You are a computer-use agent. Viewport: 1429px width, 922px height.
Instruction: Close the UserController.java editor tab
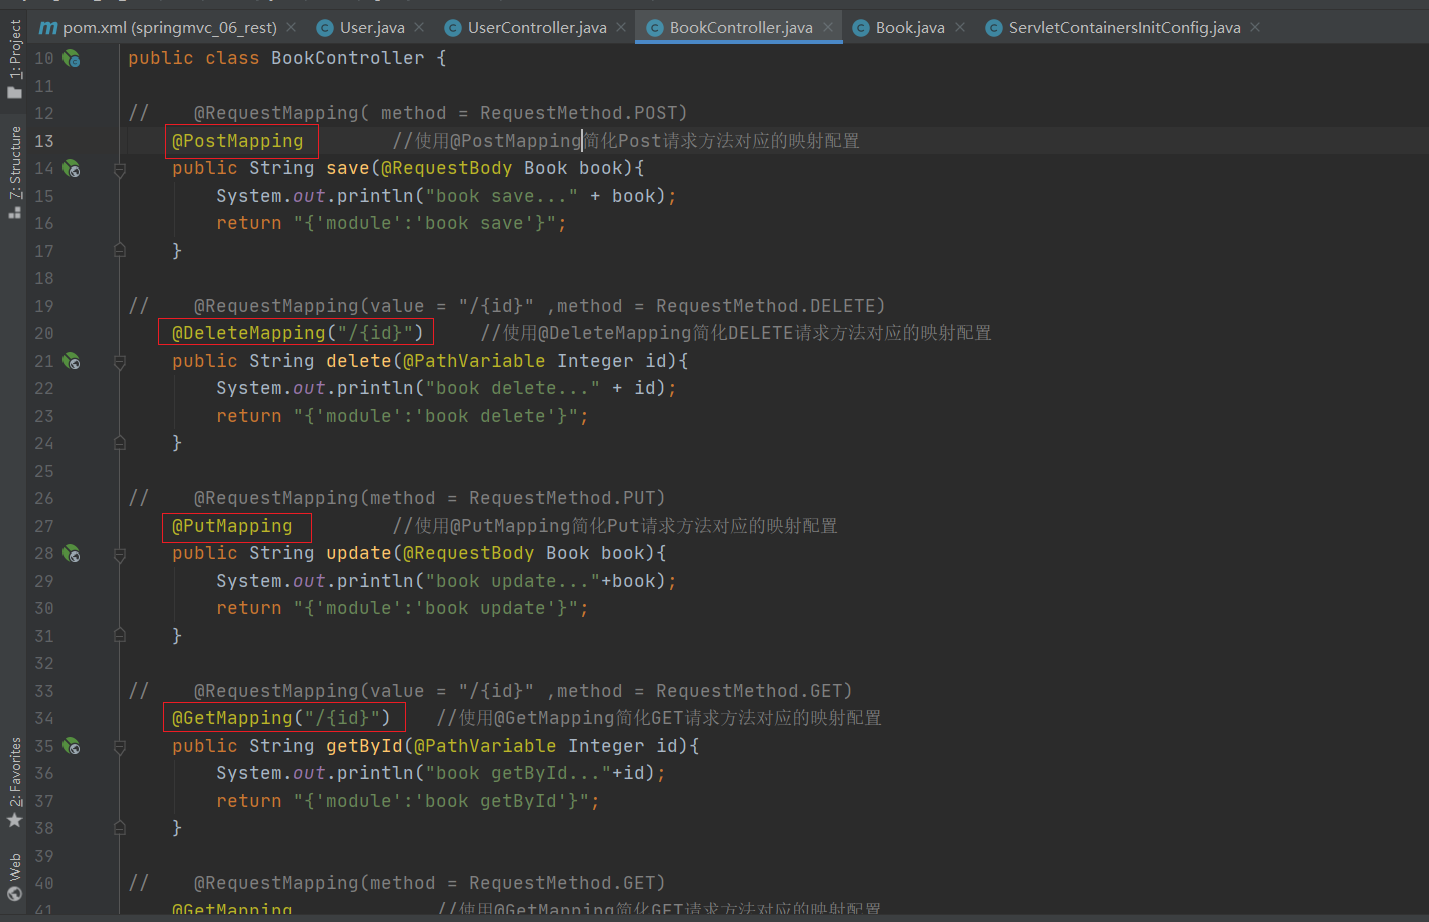pyautogui.click(x=621, y=27)
